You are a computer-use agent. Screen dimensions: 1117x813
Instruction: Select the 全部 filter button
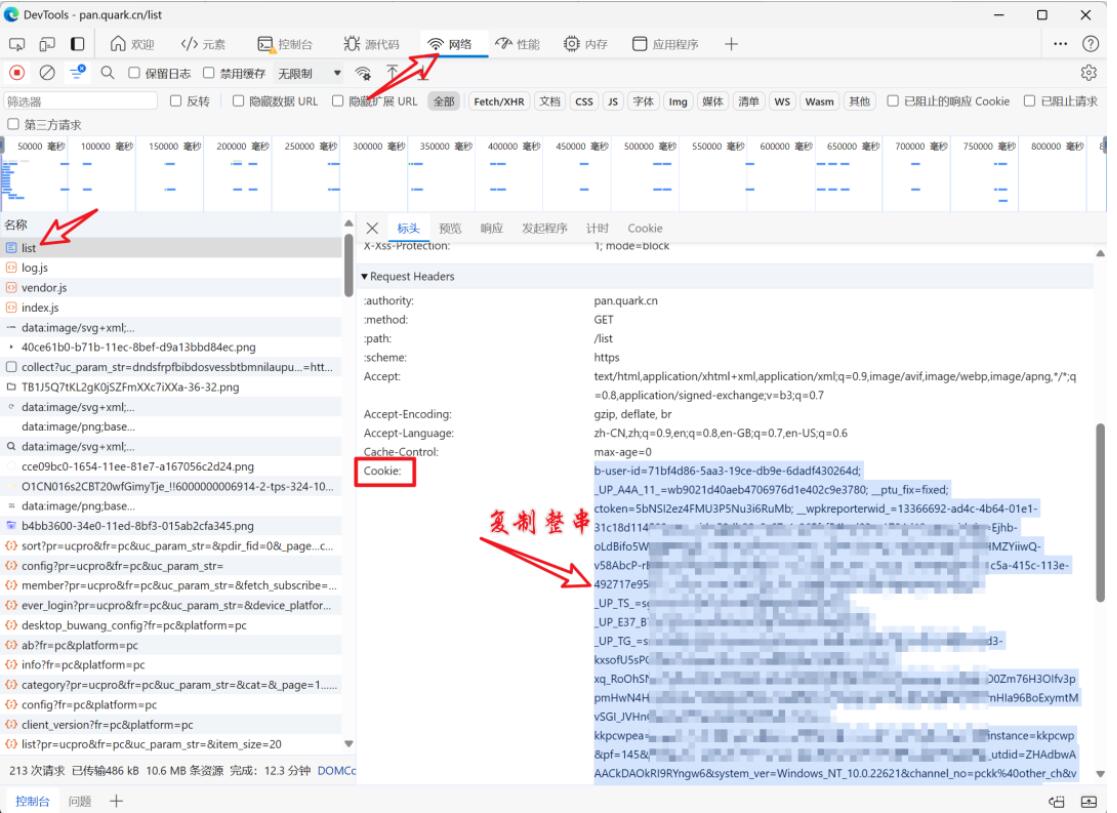pos(444,101)
